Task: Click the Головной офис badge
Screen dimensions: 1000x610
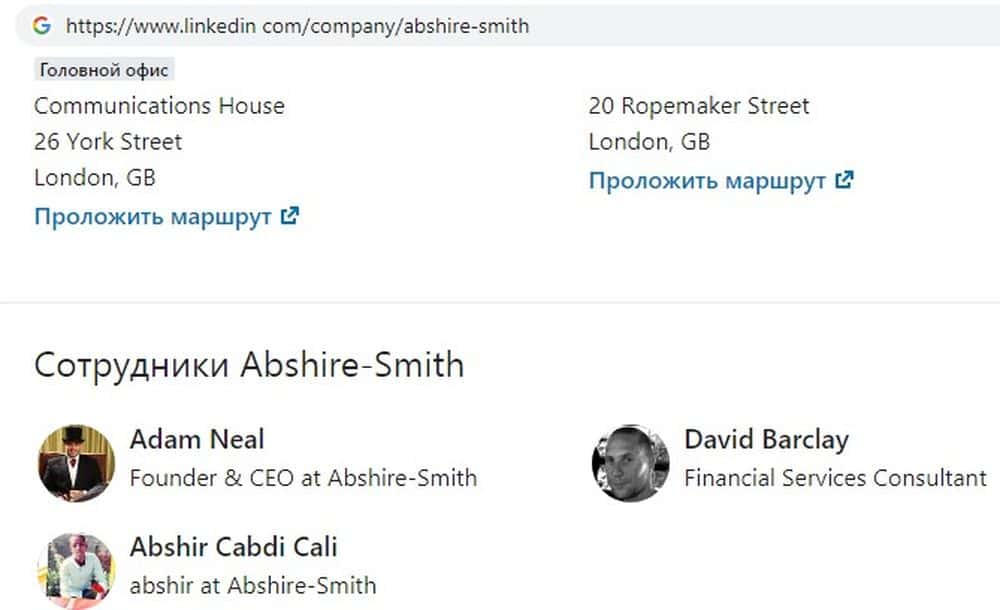Action: click(x=105, y=70)
